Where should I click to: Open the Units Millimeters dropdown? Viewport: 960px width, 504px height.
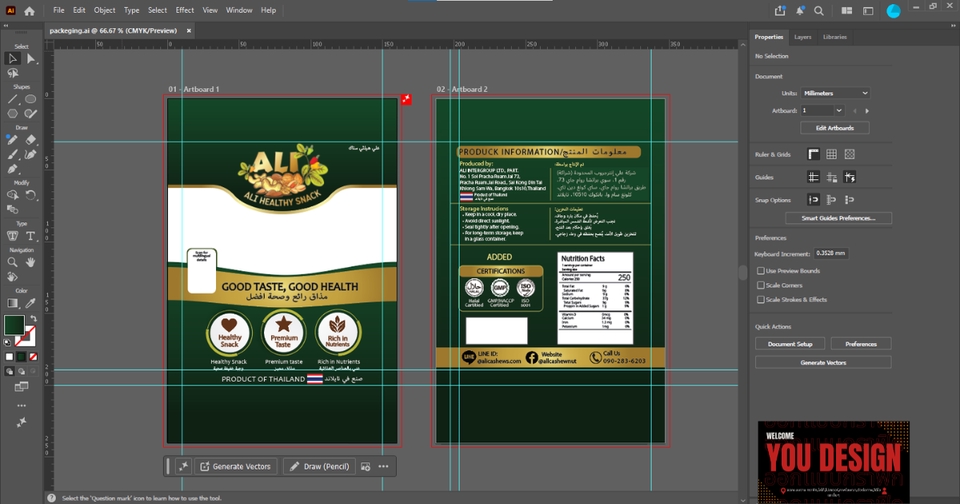(x=835, y=93)
